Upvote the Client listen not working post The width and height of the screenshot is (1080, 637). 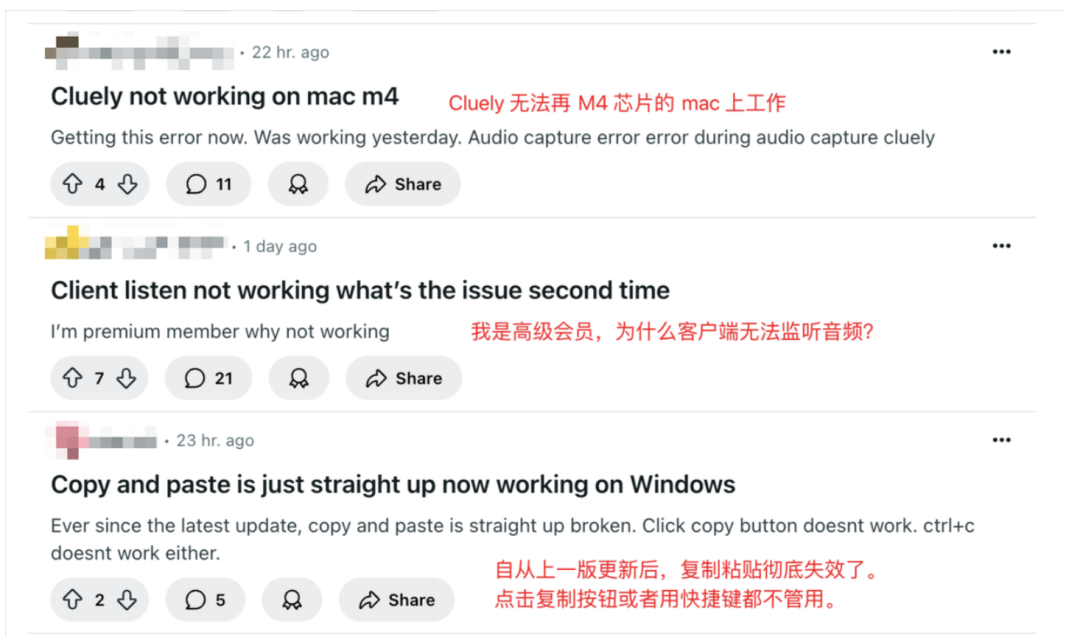tap(72, 378)
